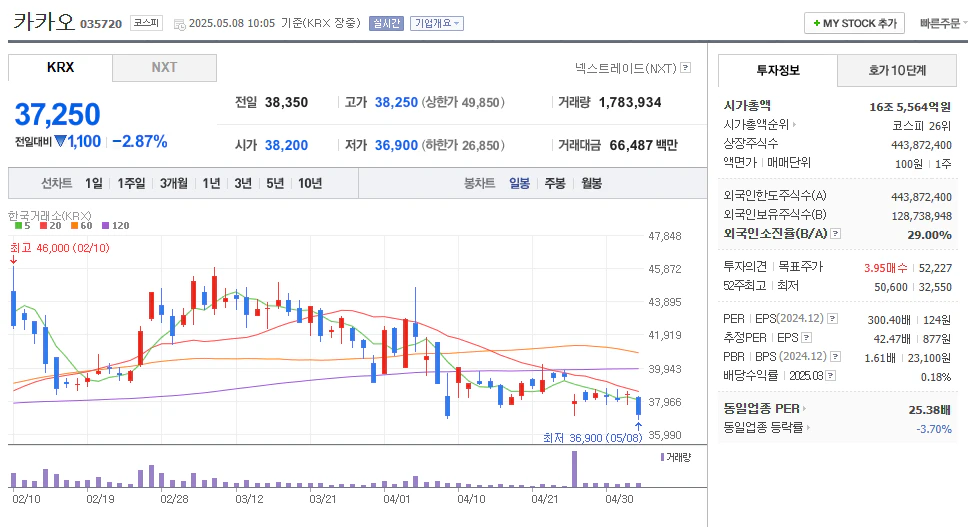Image resolution: width=974 pixels, height=527 pixels.
Task: Click 고가 value 38,250
Action: 396,102
